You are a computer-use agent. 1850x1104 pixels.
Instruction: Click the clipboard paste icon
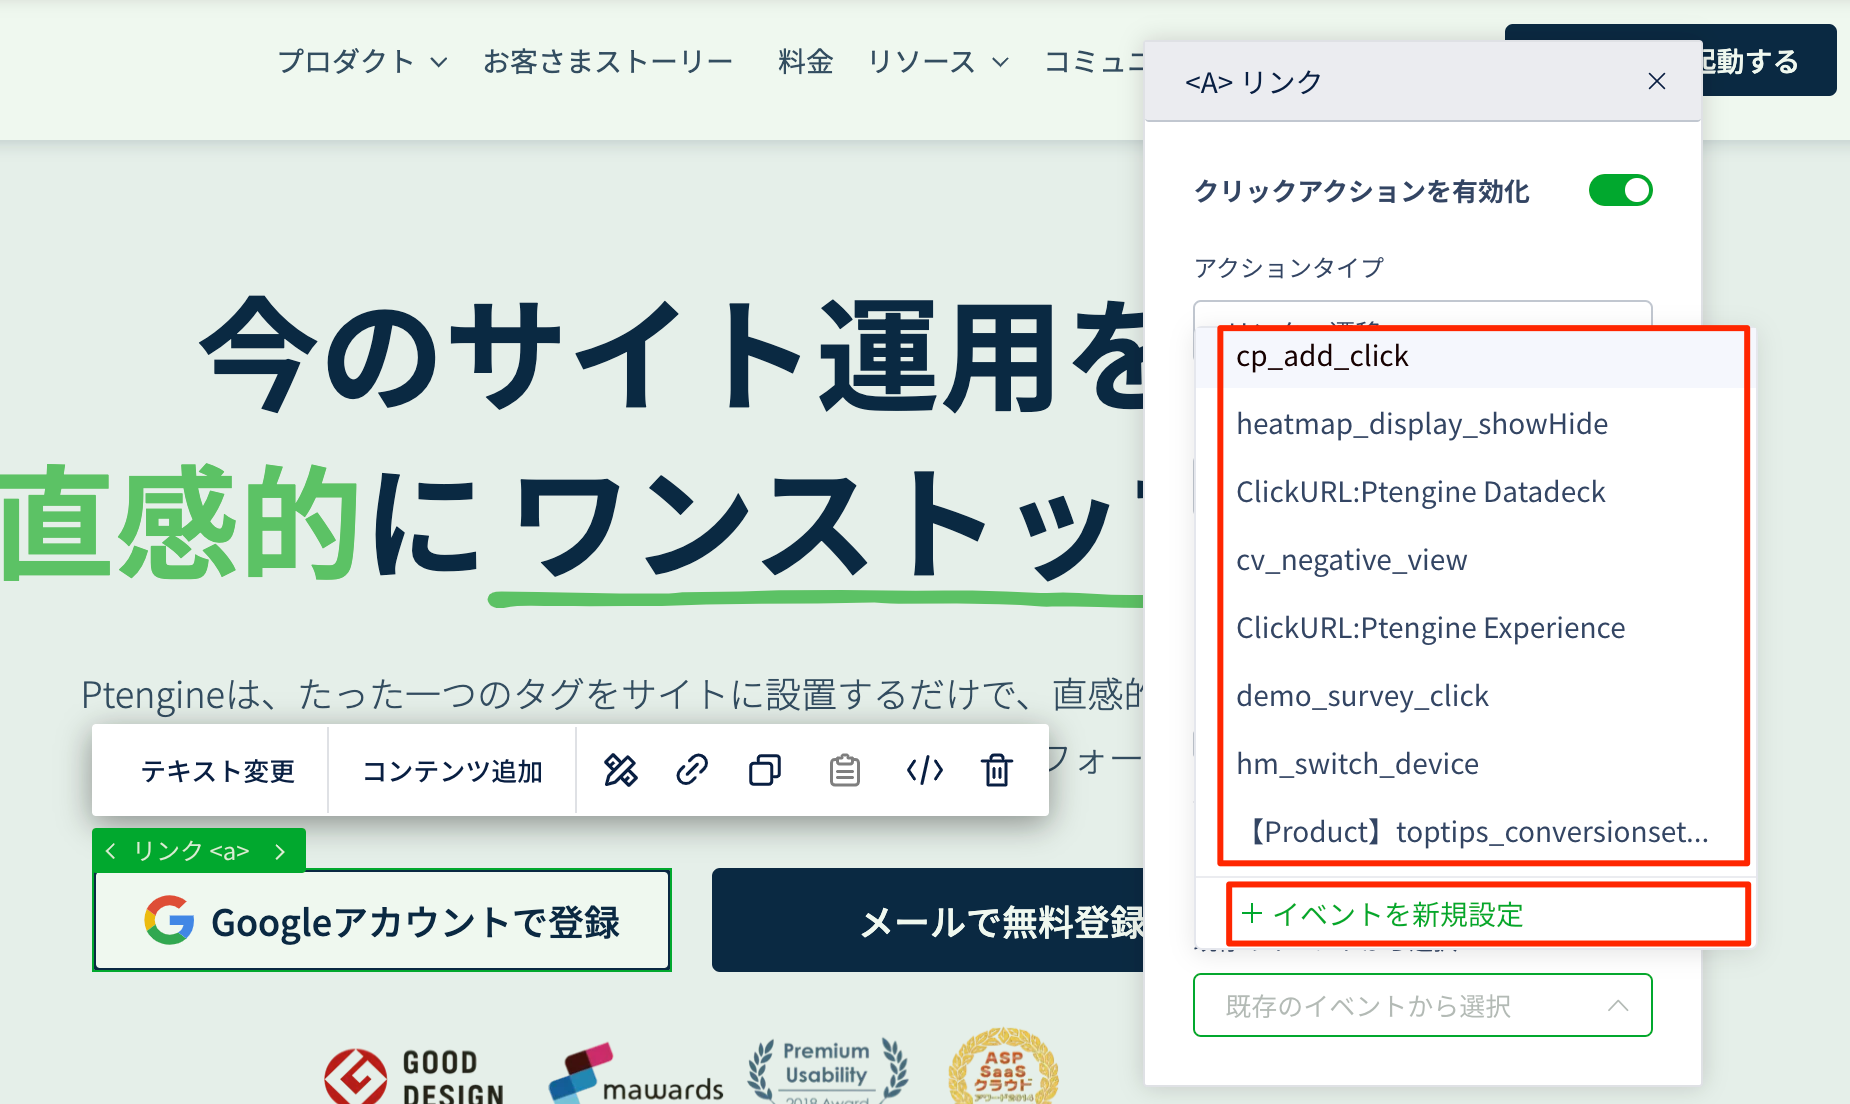pyautogui.click(x=845, y=770)
